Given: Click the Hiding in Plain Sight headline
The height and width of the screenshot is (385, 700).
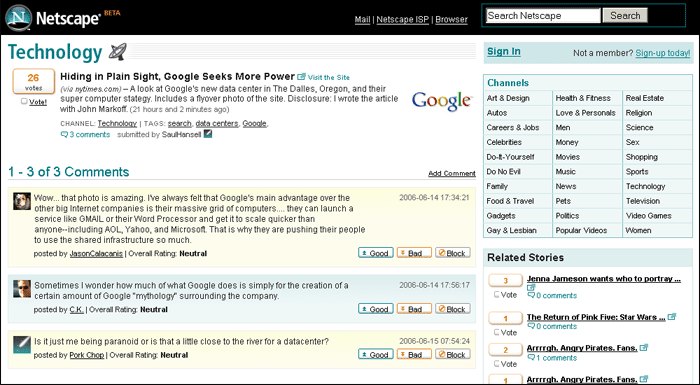Looking at the screenshot, I should [177, 76].
